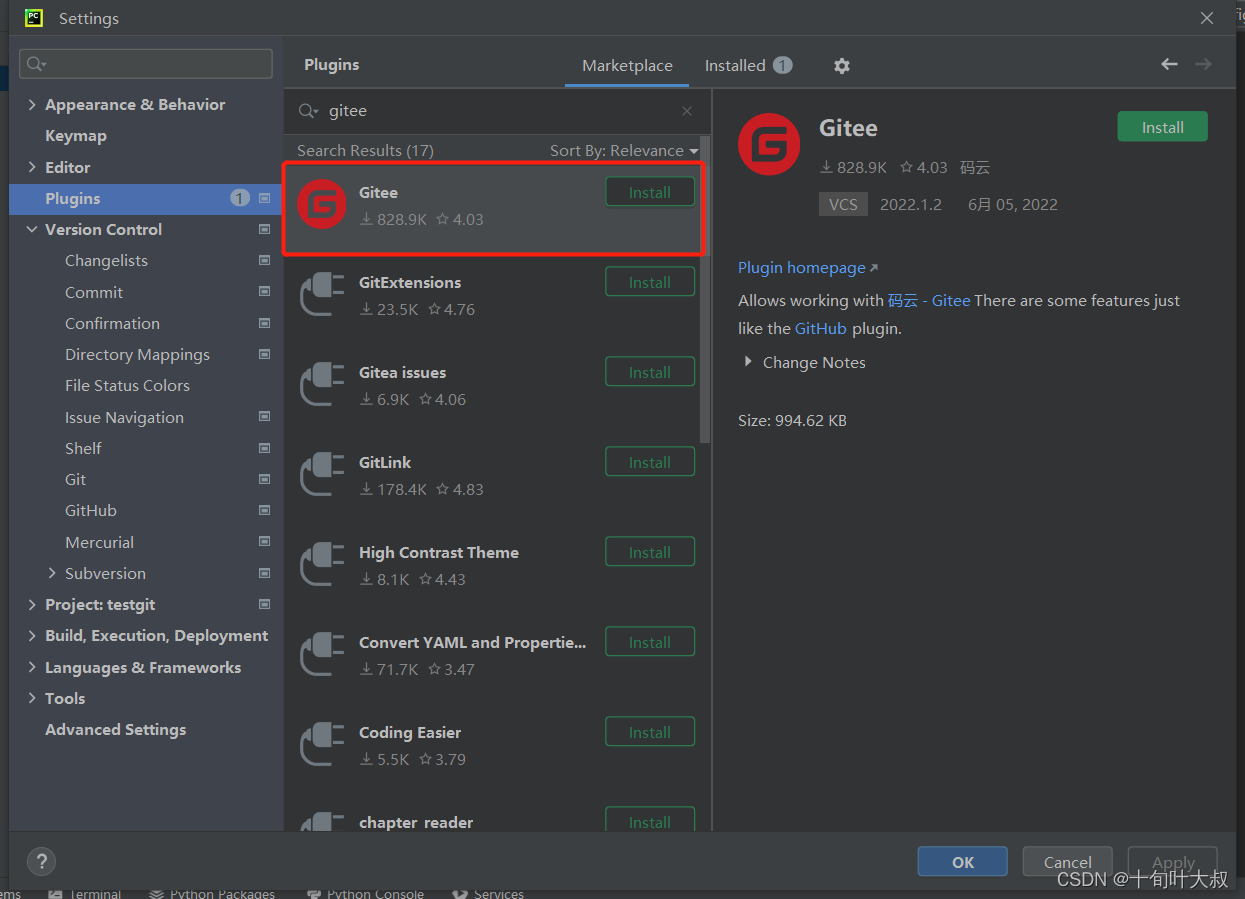Image resolution: width=1245 pixels, height=899 pixels.
Task: Click the High Contrast Theme plugin icon
Action: (322, 564)
